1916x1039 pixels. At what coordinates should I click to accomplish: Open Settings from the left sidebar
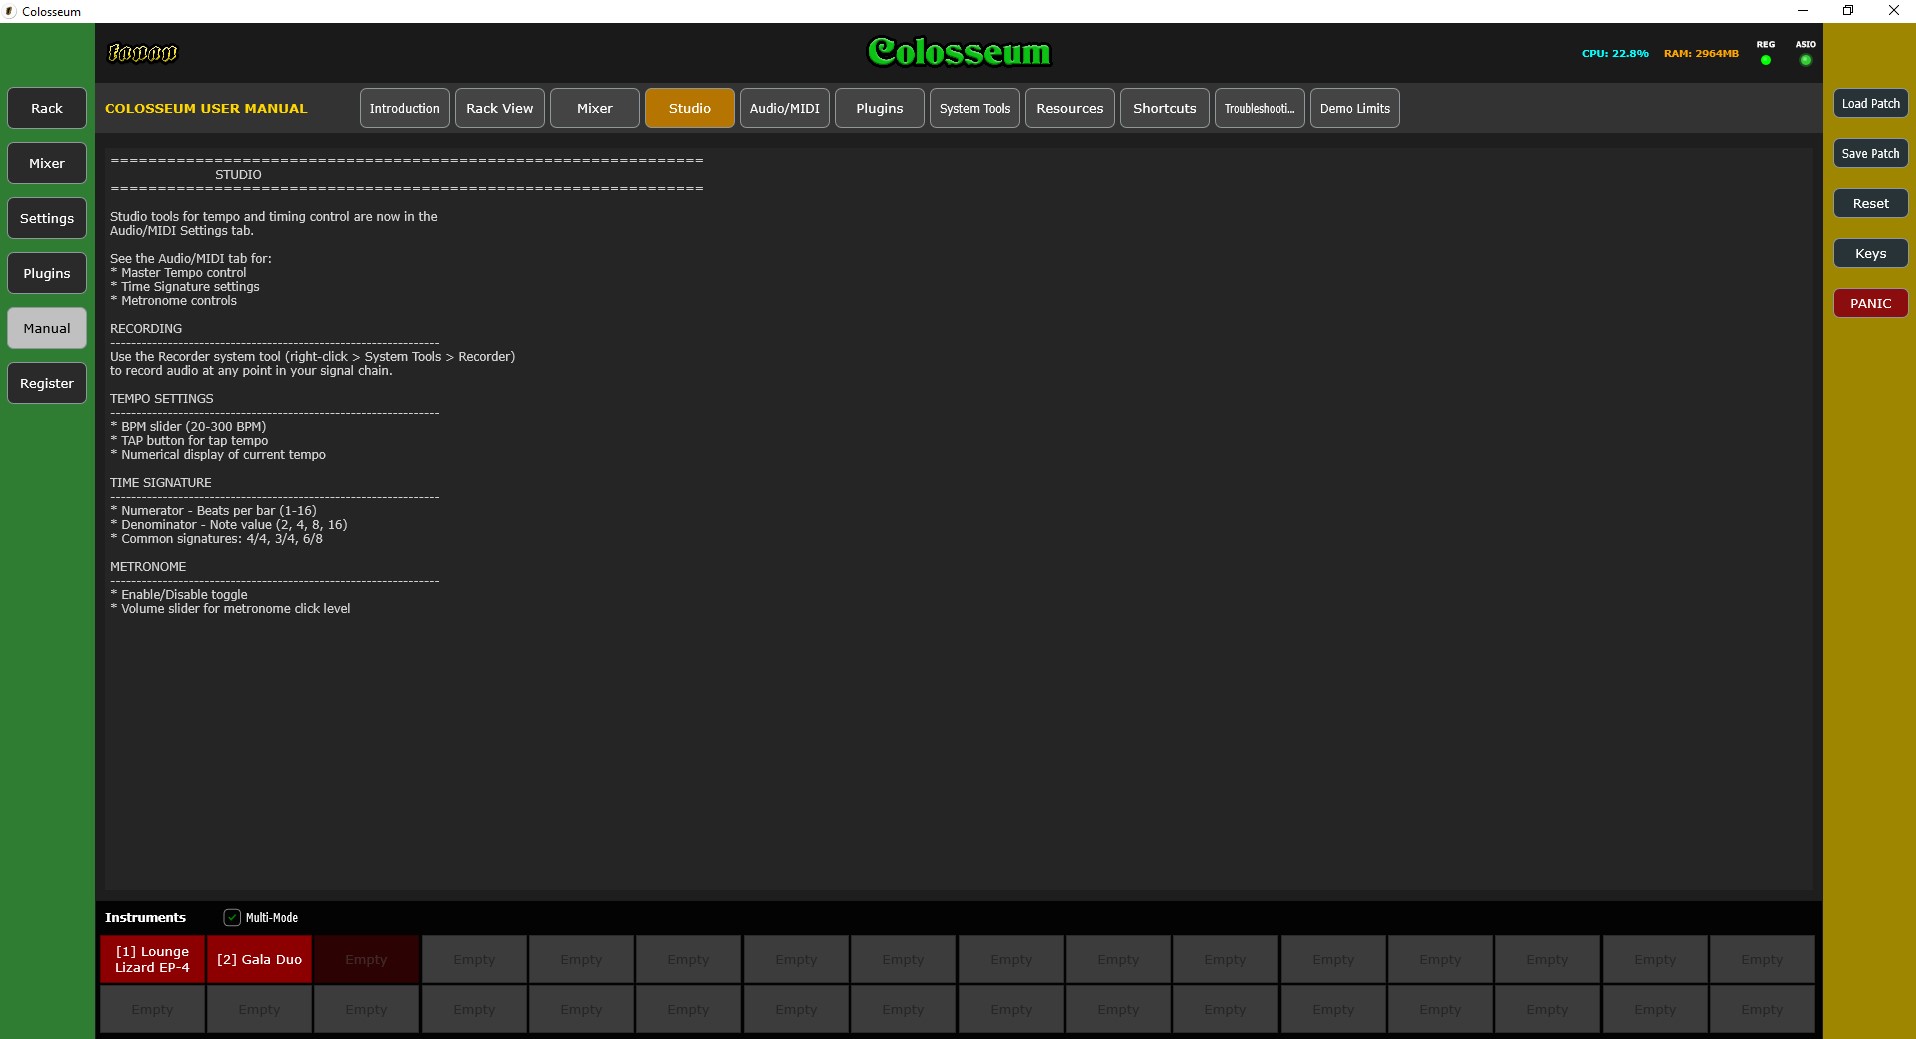(47, 218)
